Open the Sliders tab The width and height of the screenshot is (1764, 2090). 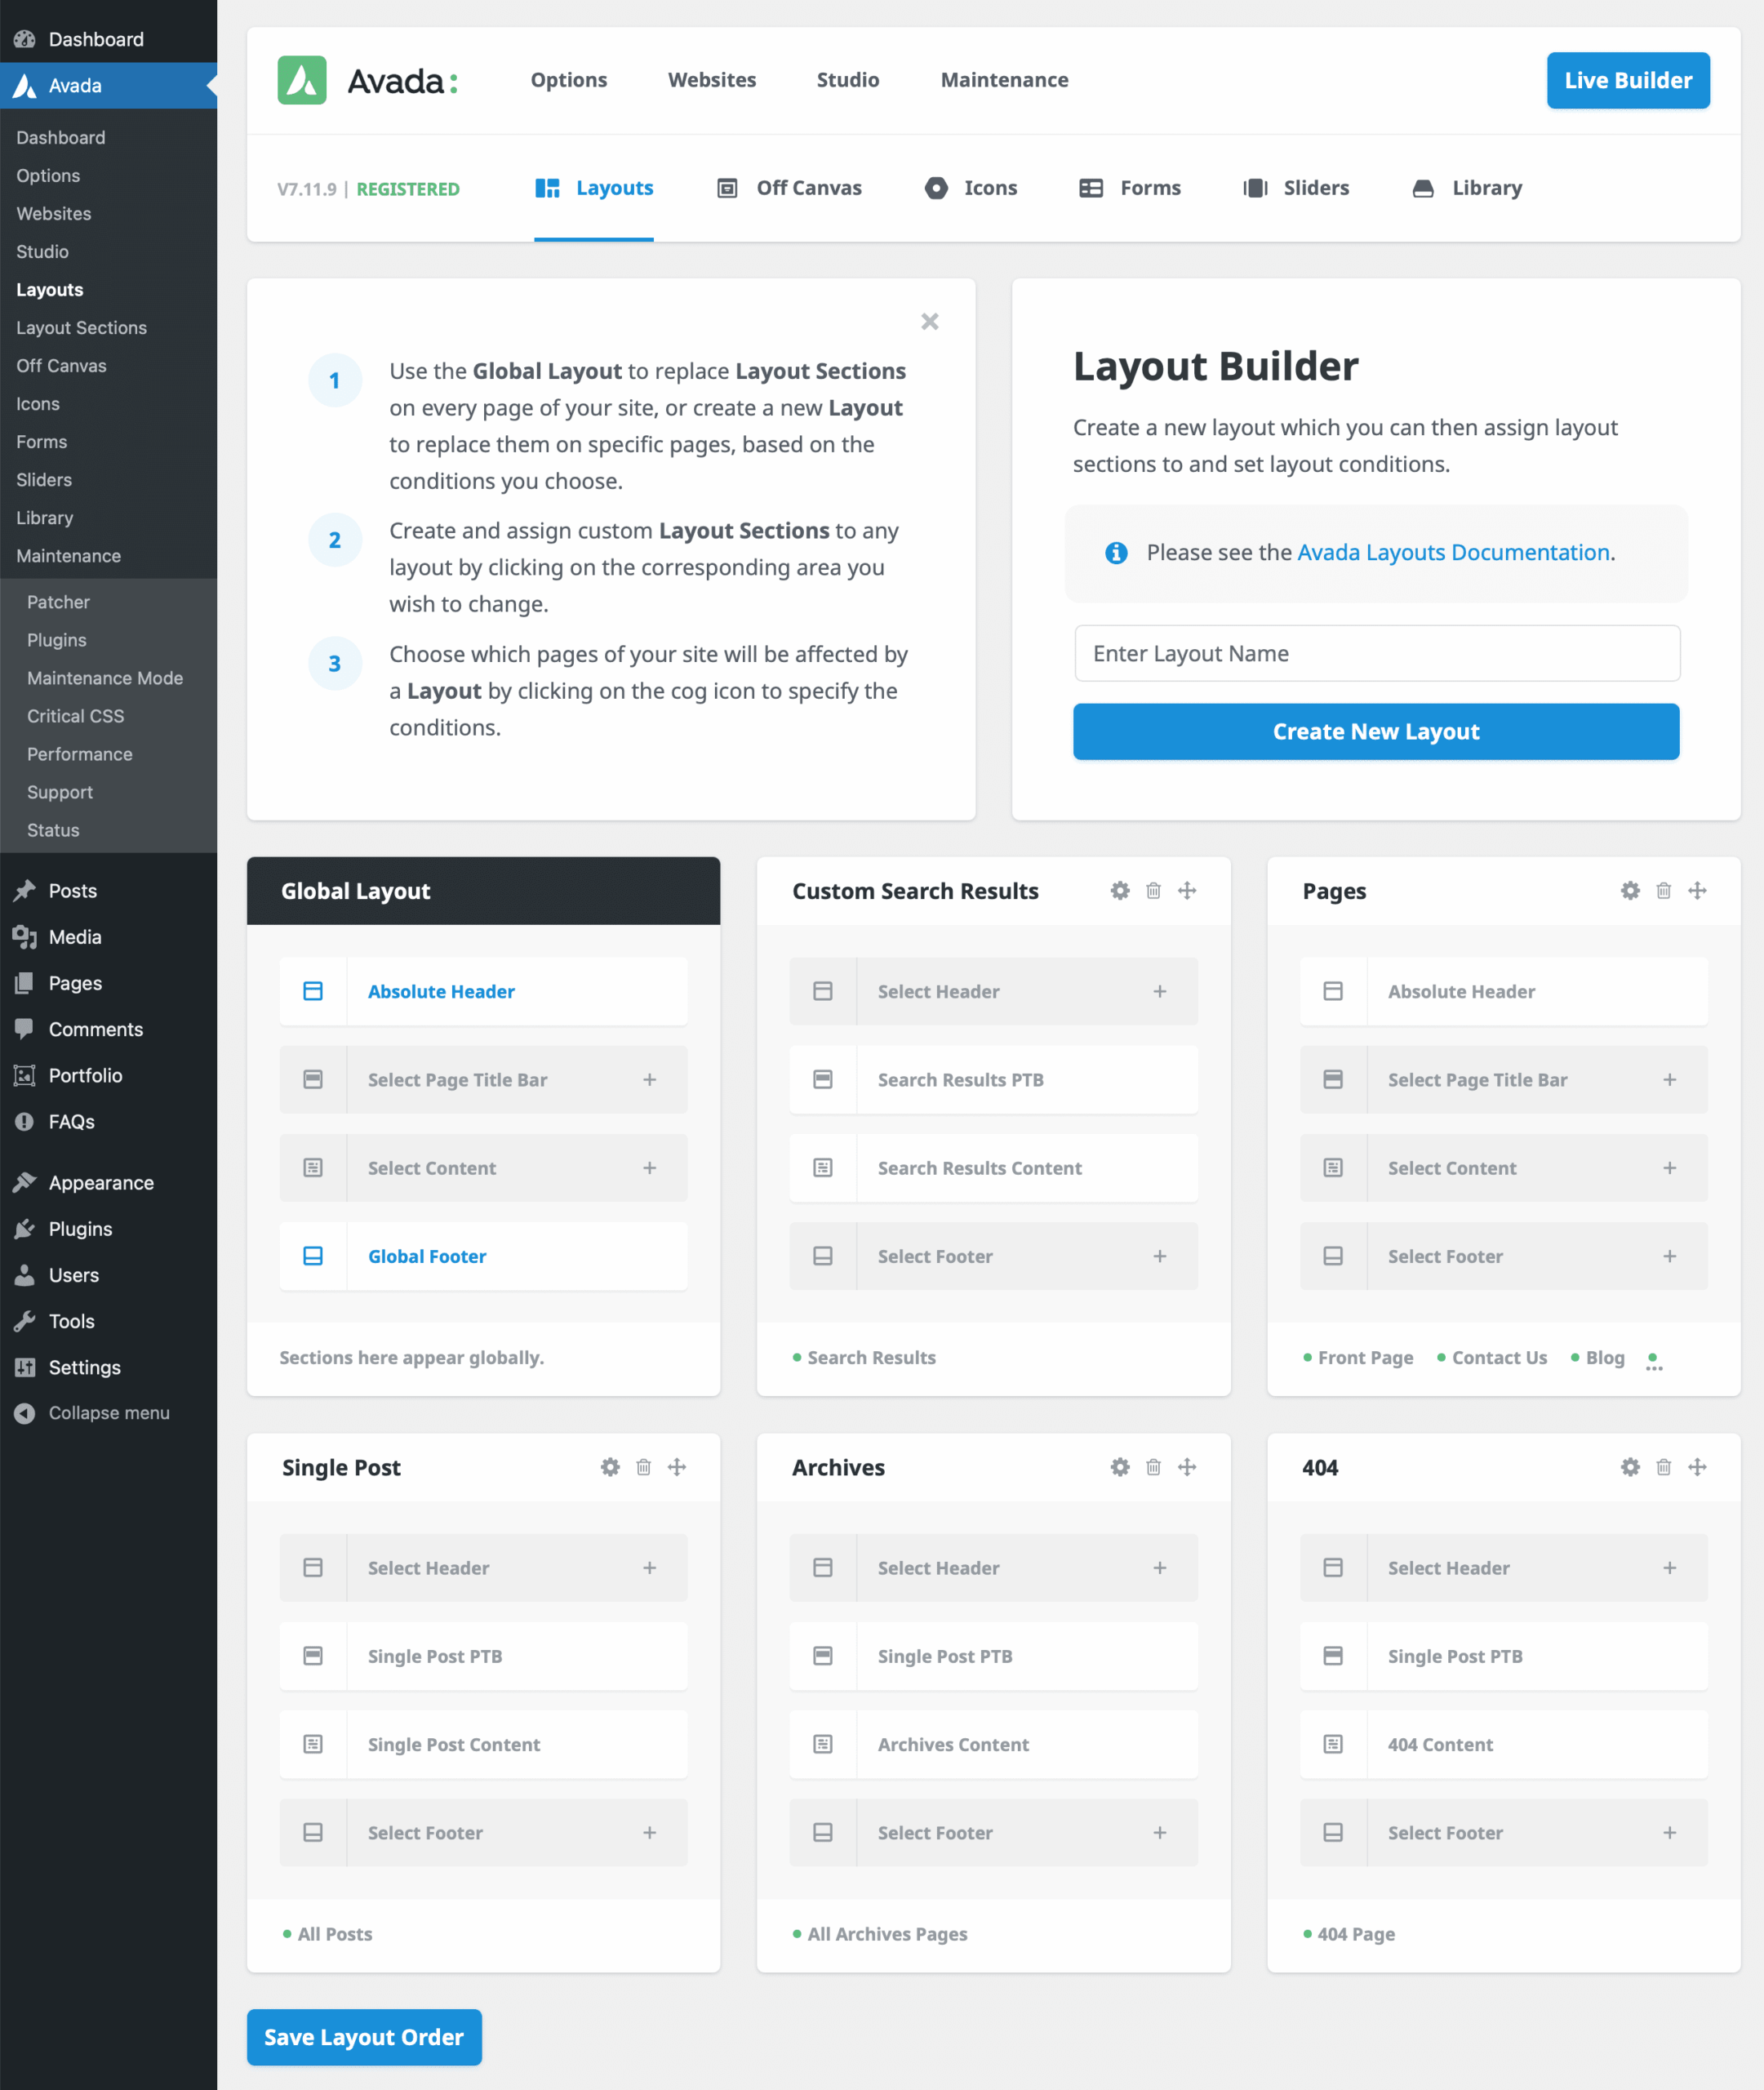1296,188
